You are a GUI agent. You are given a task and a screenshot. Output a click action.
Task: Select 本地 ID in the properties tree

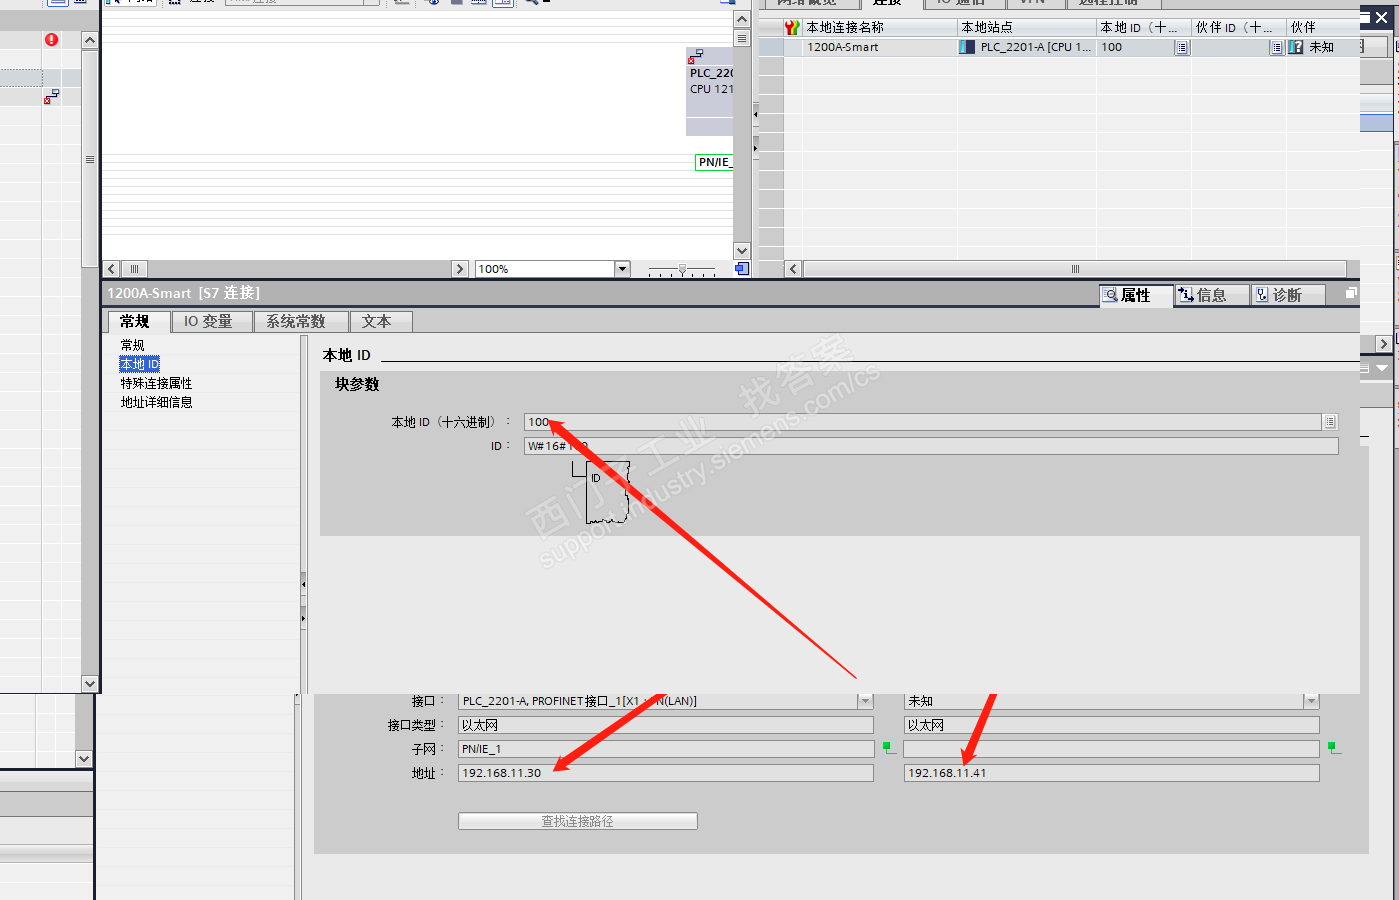[x=140, y=364]
